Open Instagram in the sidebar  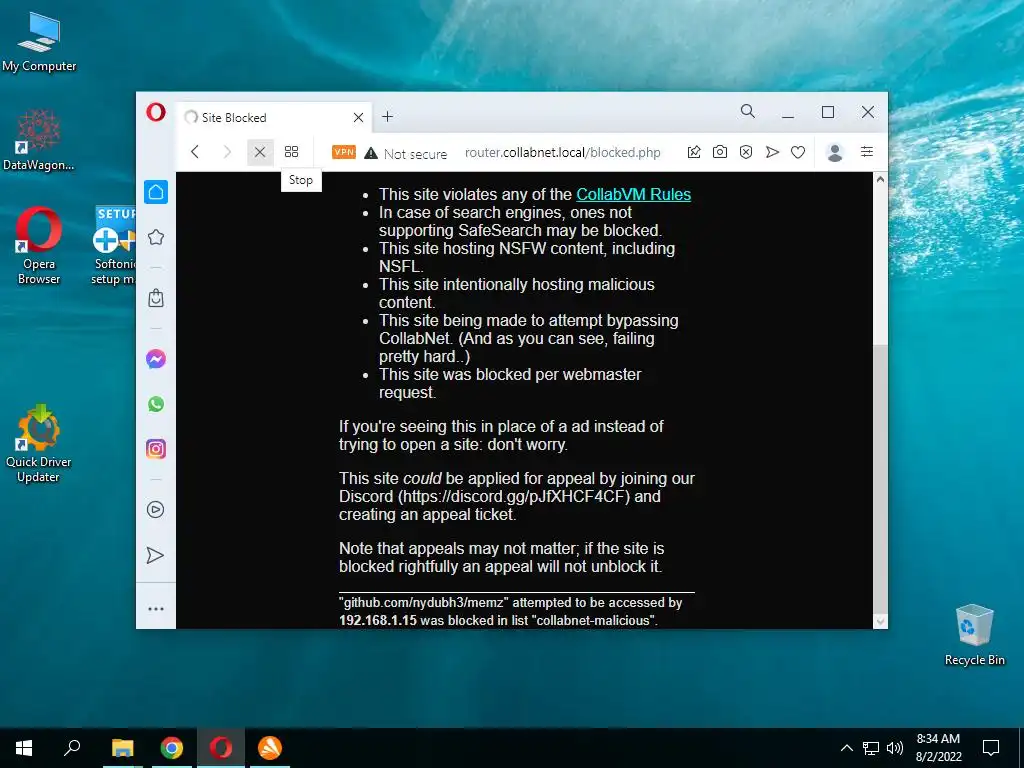coord(155,449)
